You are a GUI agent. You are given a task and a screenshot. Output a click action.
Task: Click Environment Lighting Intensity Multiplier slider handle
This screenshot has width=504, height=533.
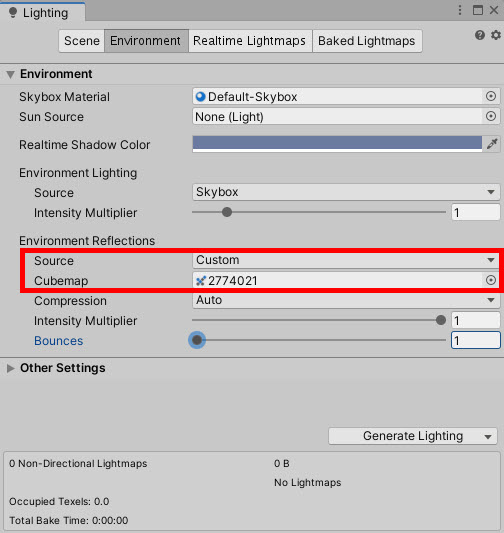coord(227,212)
